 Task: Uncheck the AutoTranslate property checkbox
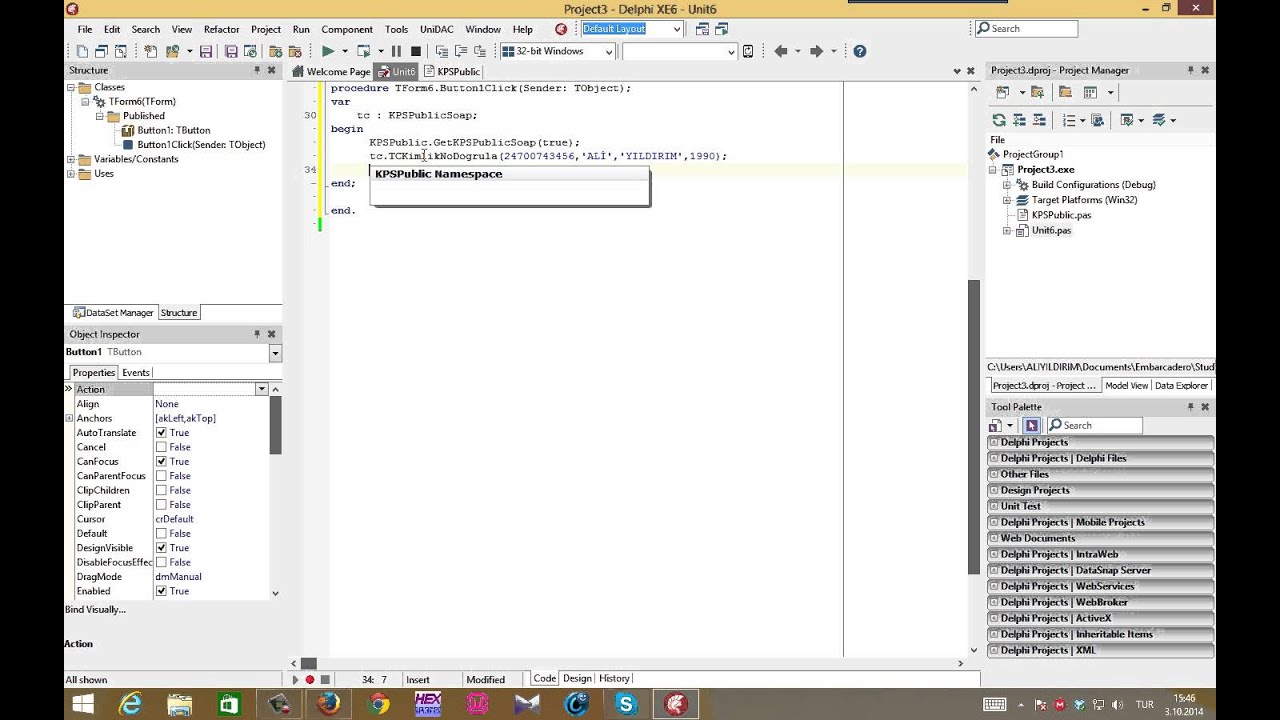coord(161,433)
